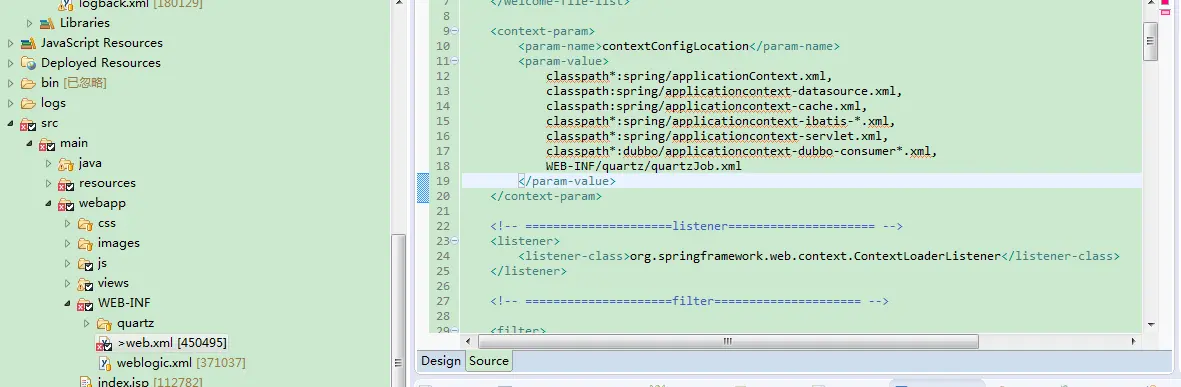This screenshot has height=387, width=1181.
Task: Click the editor vertical scrollbar thumb
Action: [1150, 41]
